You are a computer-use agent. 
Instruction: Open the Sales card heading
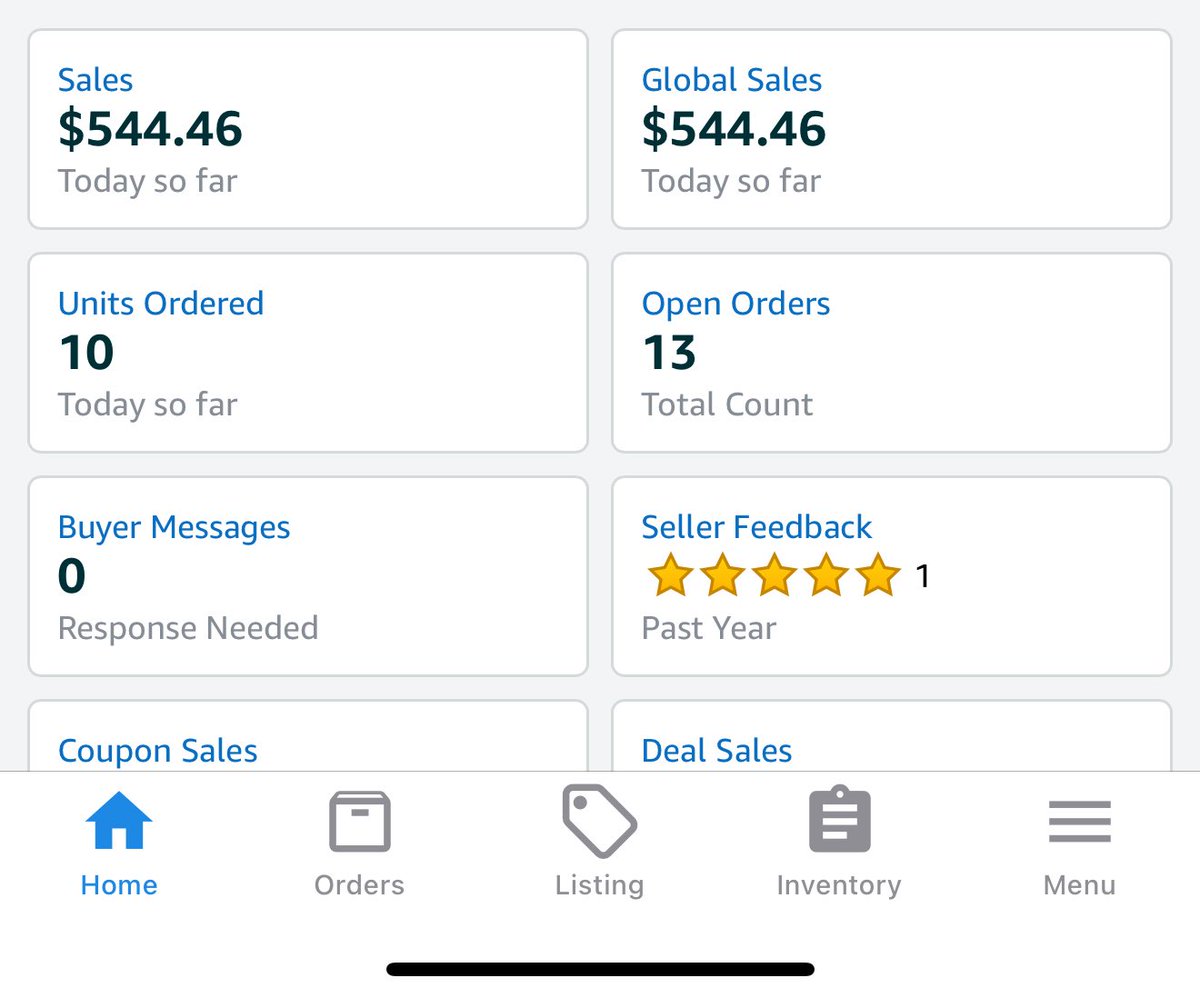(95, 80)
